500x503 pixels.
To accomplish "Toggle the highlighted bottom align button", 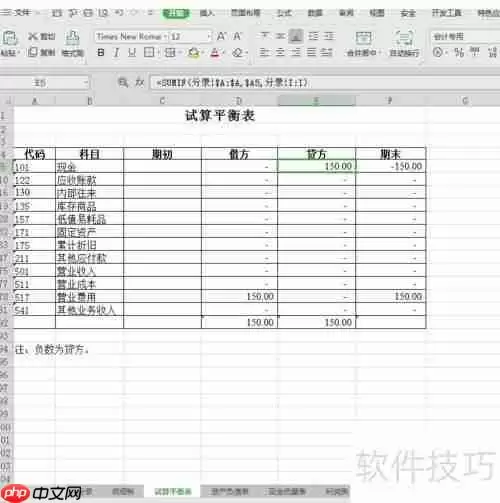I will (296, 36).
